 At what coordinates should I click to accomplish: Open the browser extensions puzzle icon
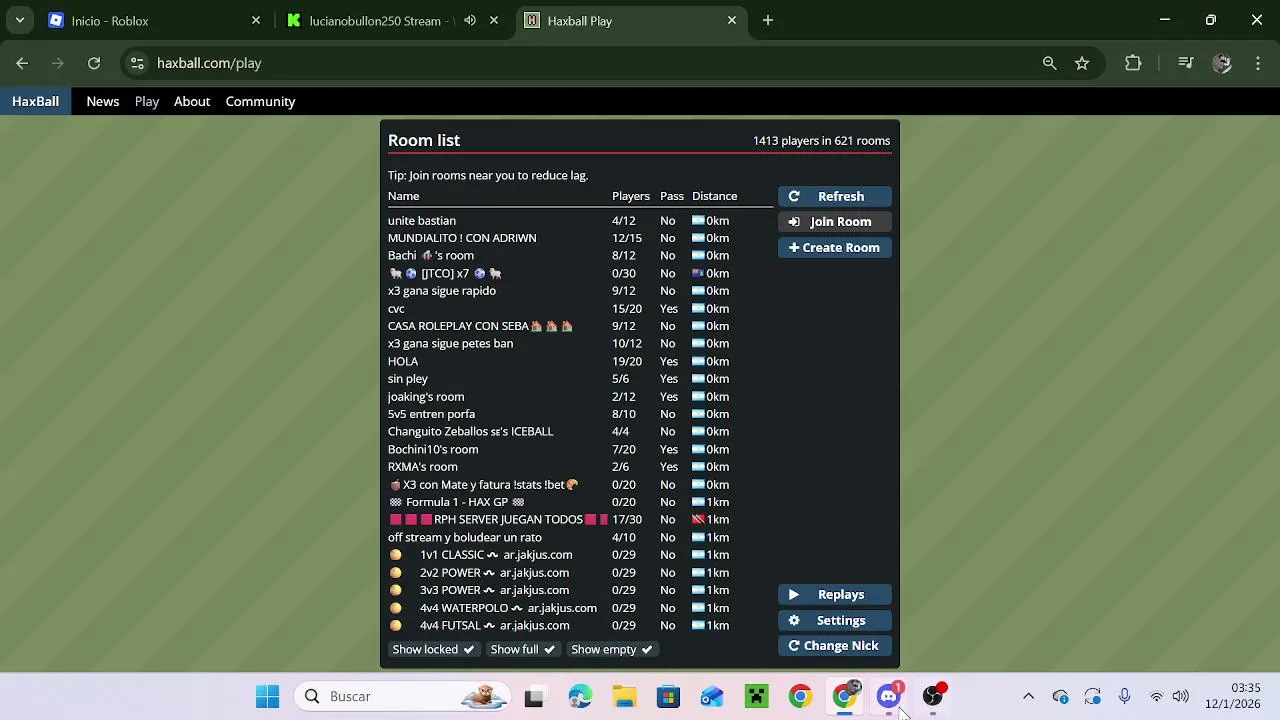click(x=1133, y=63)
